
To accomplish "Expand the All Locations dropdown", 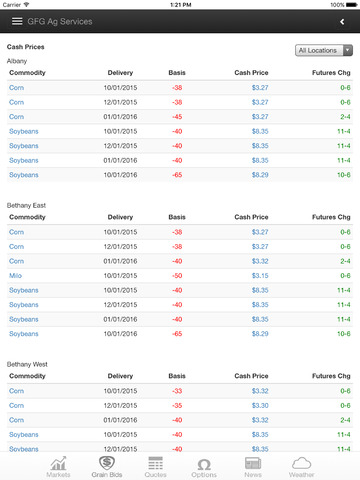I will coord(324,50).
